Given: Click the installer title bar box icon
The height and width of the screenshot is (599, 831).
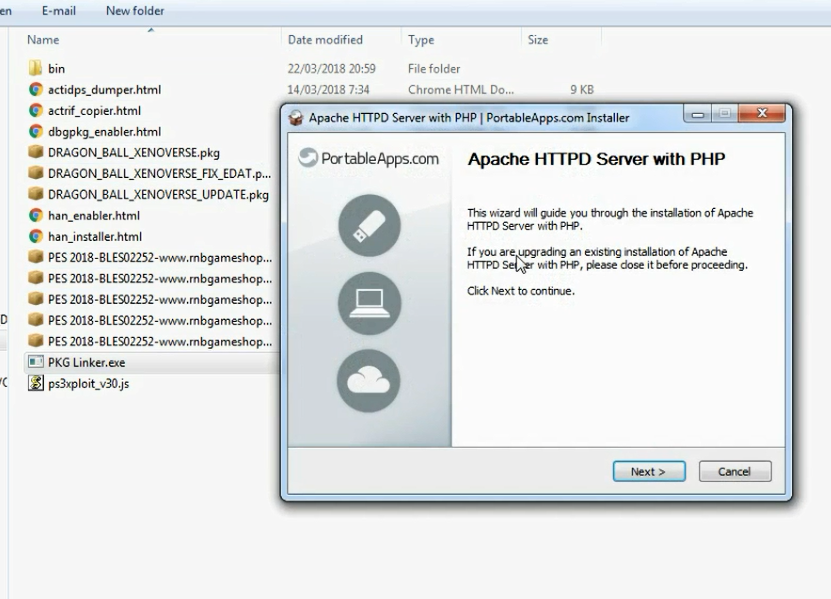Looking at the screenshot, I should [x=296, y=118].
